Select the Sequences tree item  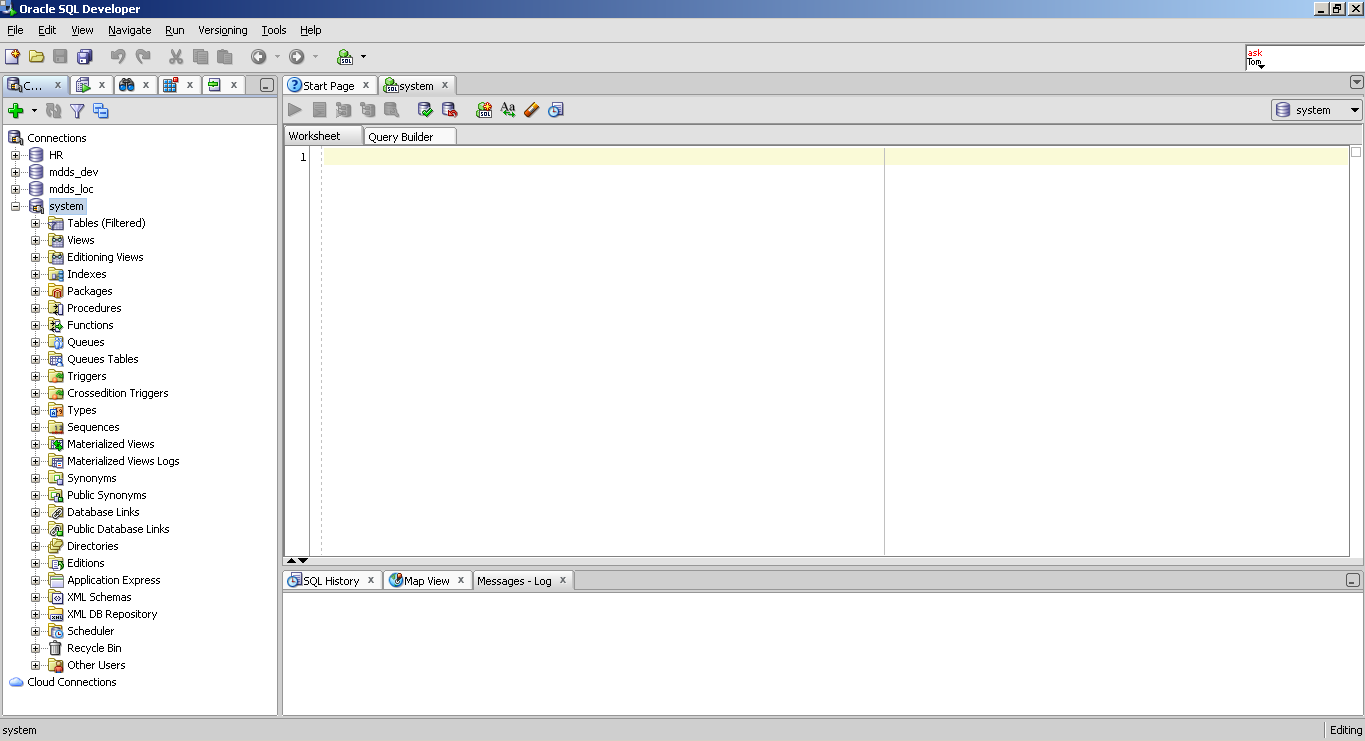[93, 427]
